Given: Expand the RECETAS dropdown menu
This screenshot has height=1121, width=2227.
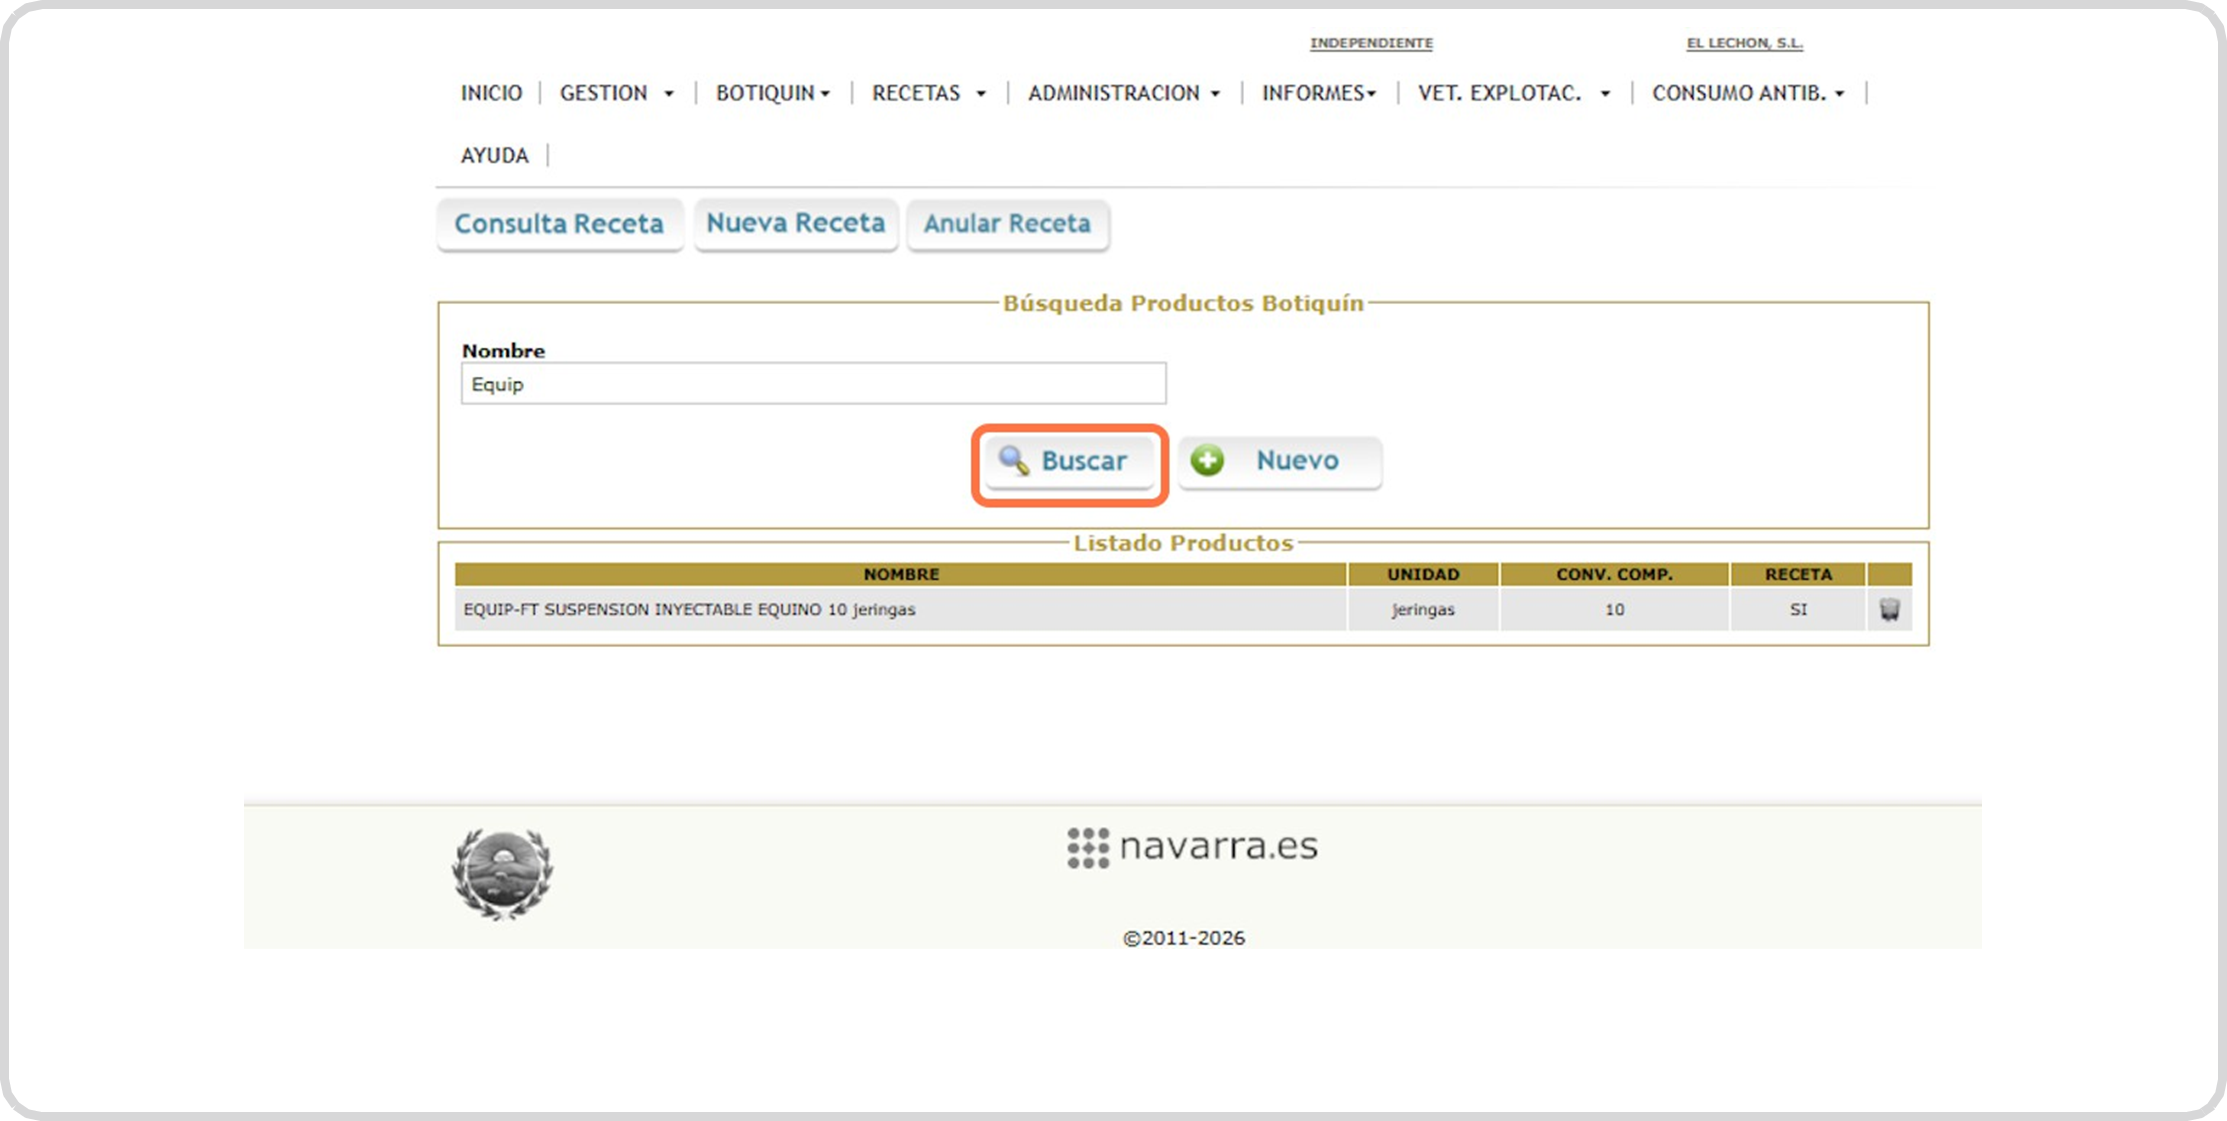Looking at the screenshot, I should point(928,93).
